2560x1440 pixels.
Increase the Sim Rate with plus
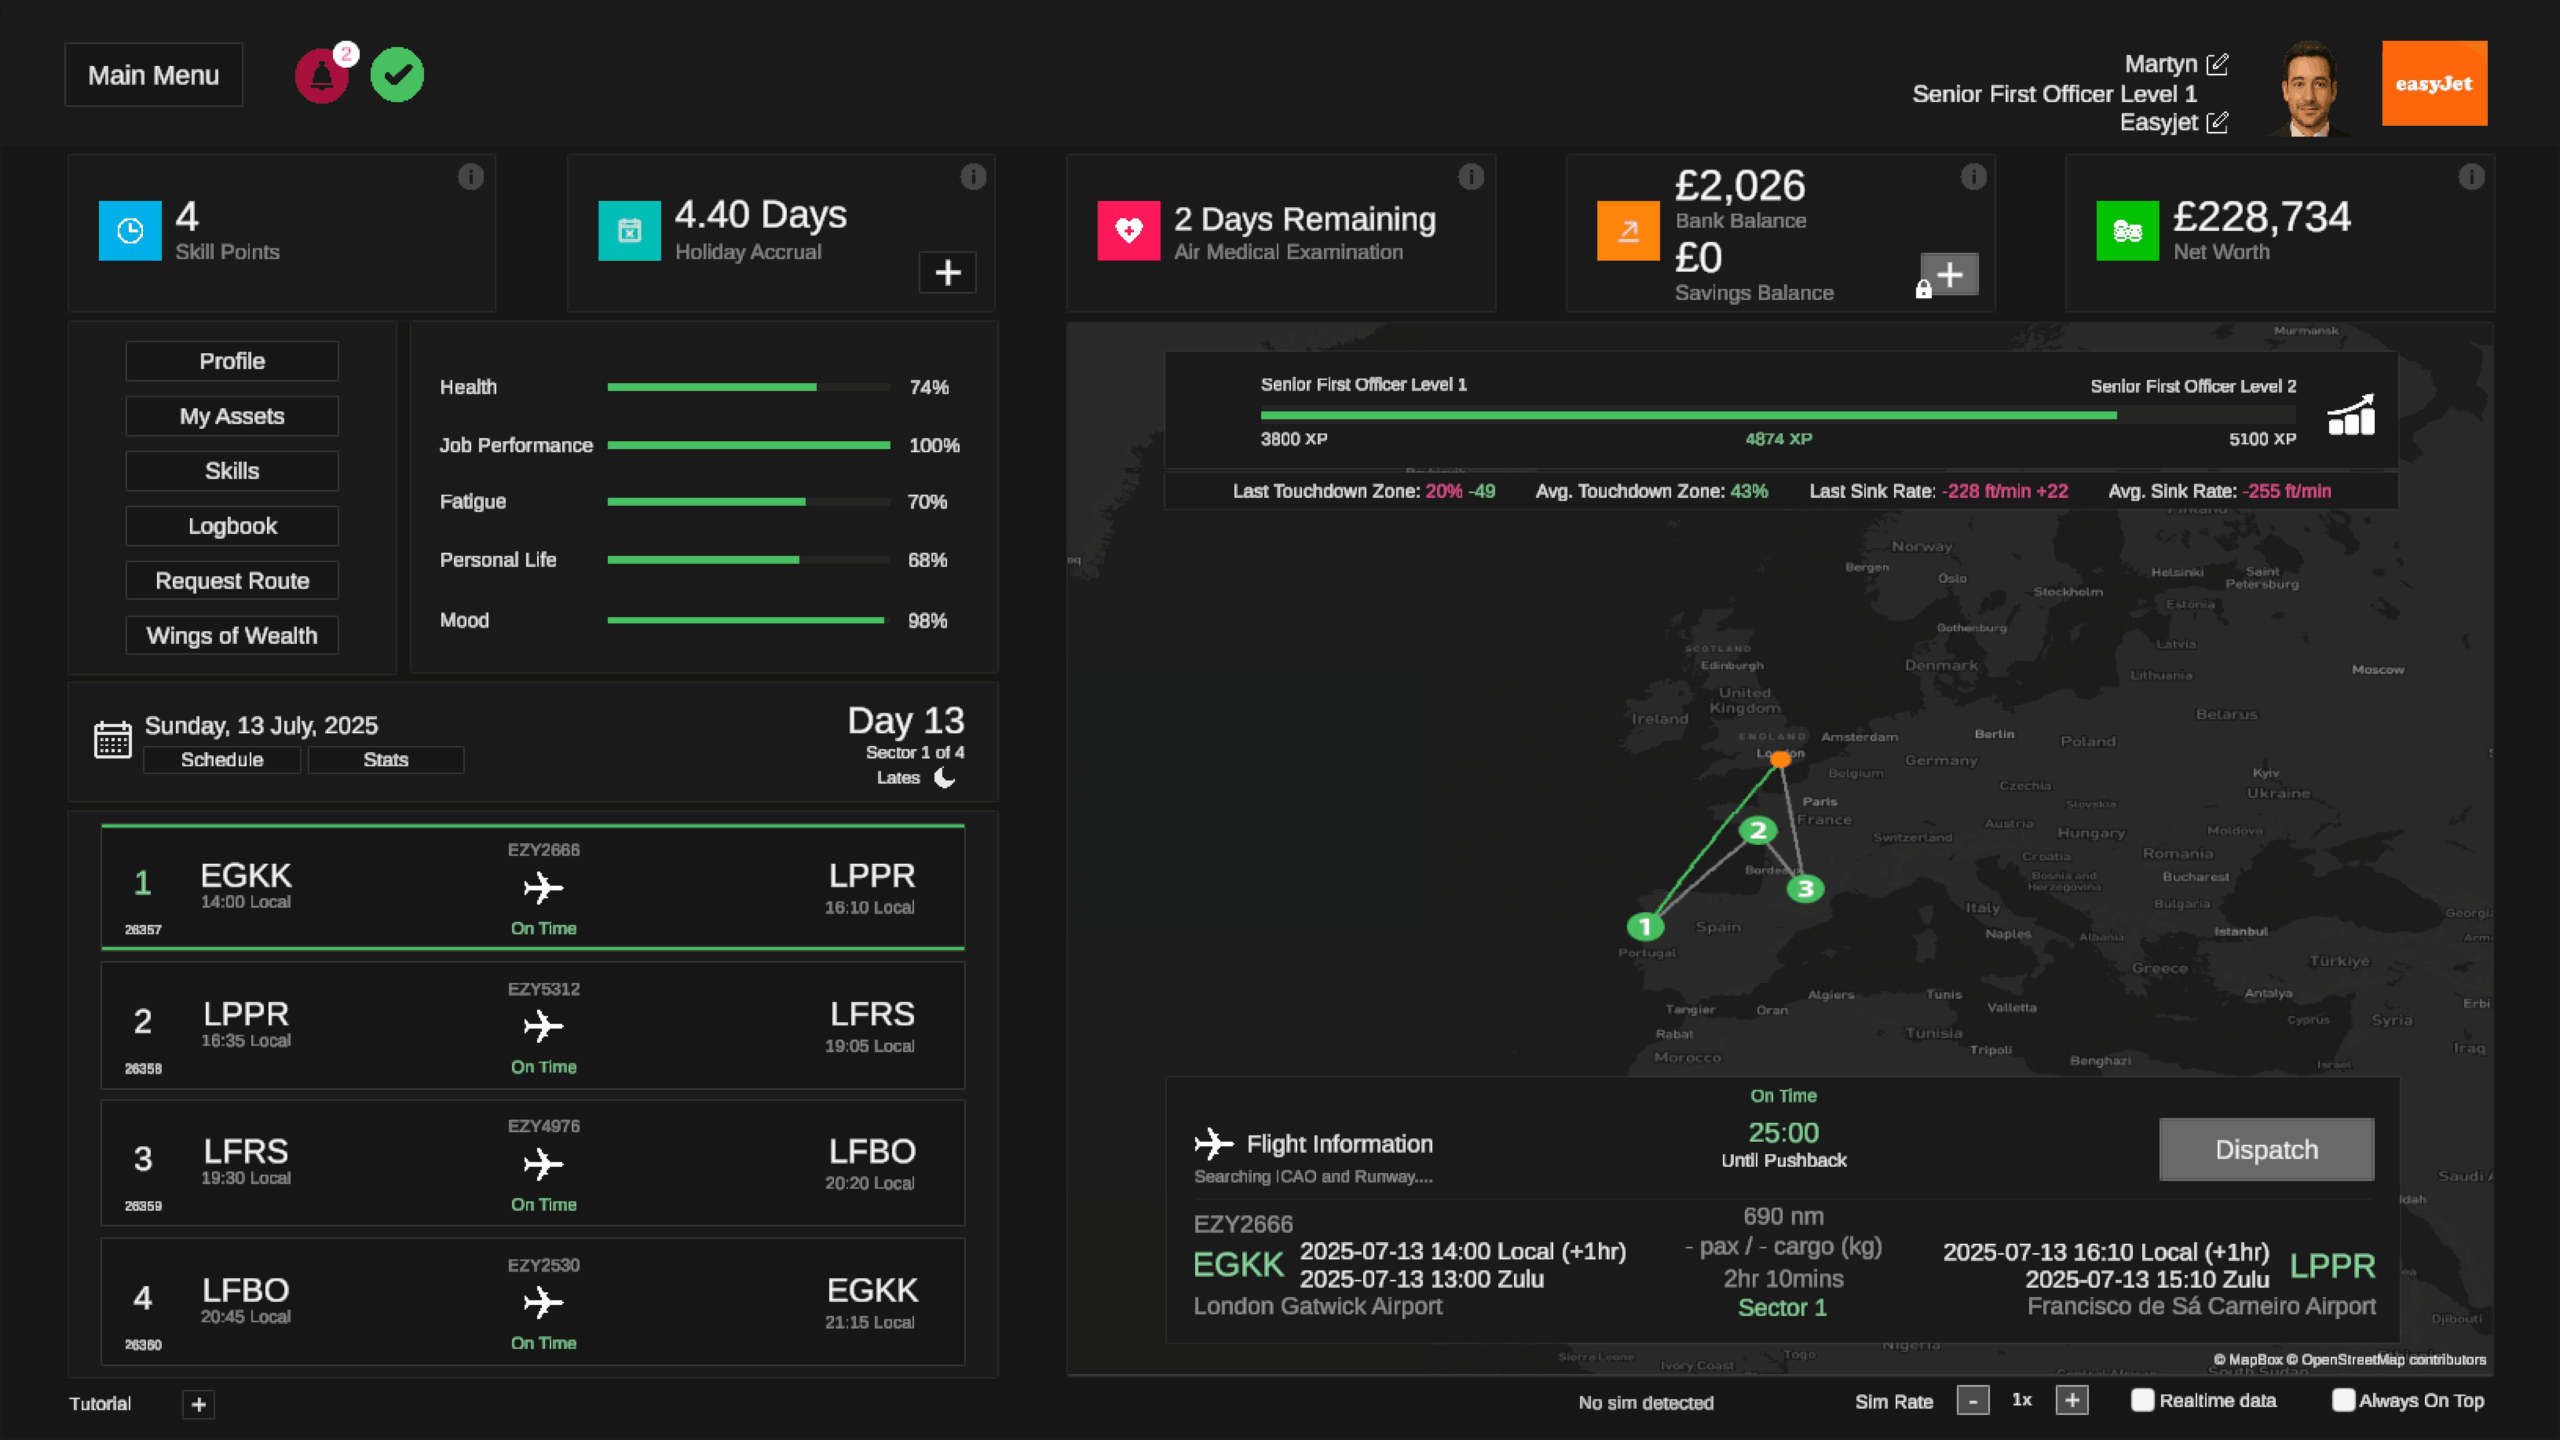click(2071, 1401)
